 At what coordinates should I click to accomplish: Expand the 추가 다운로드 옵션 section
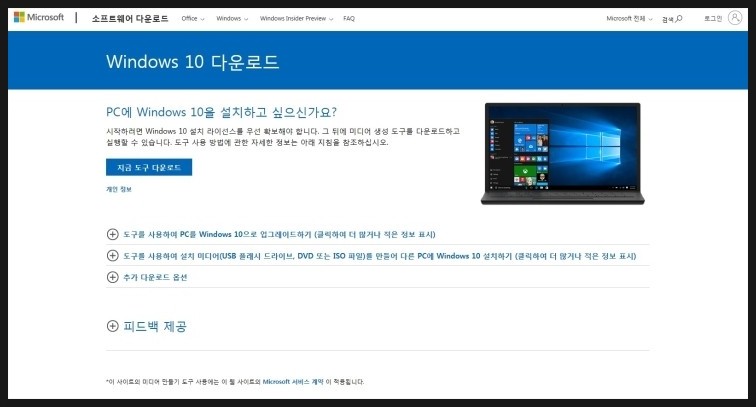pos(155,277)
